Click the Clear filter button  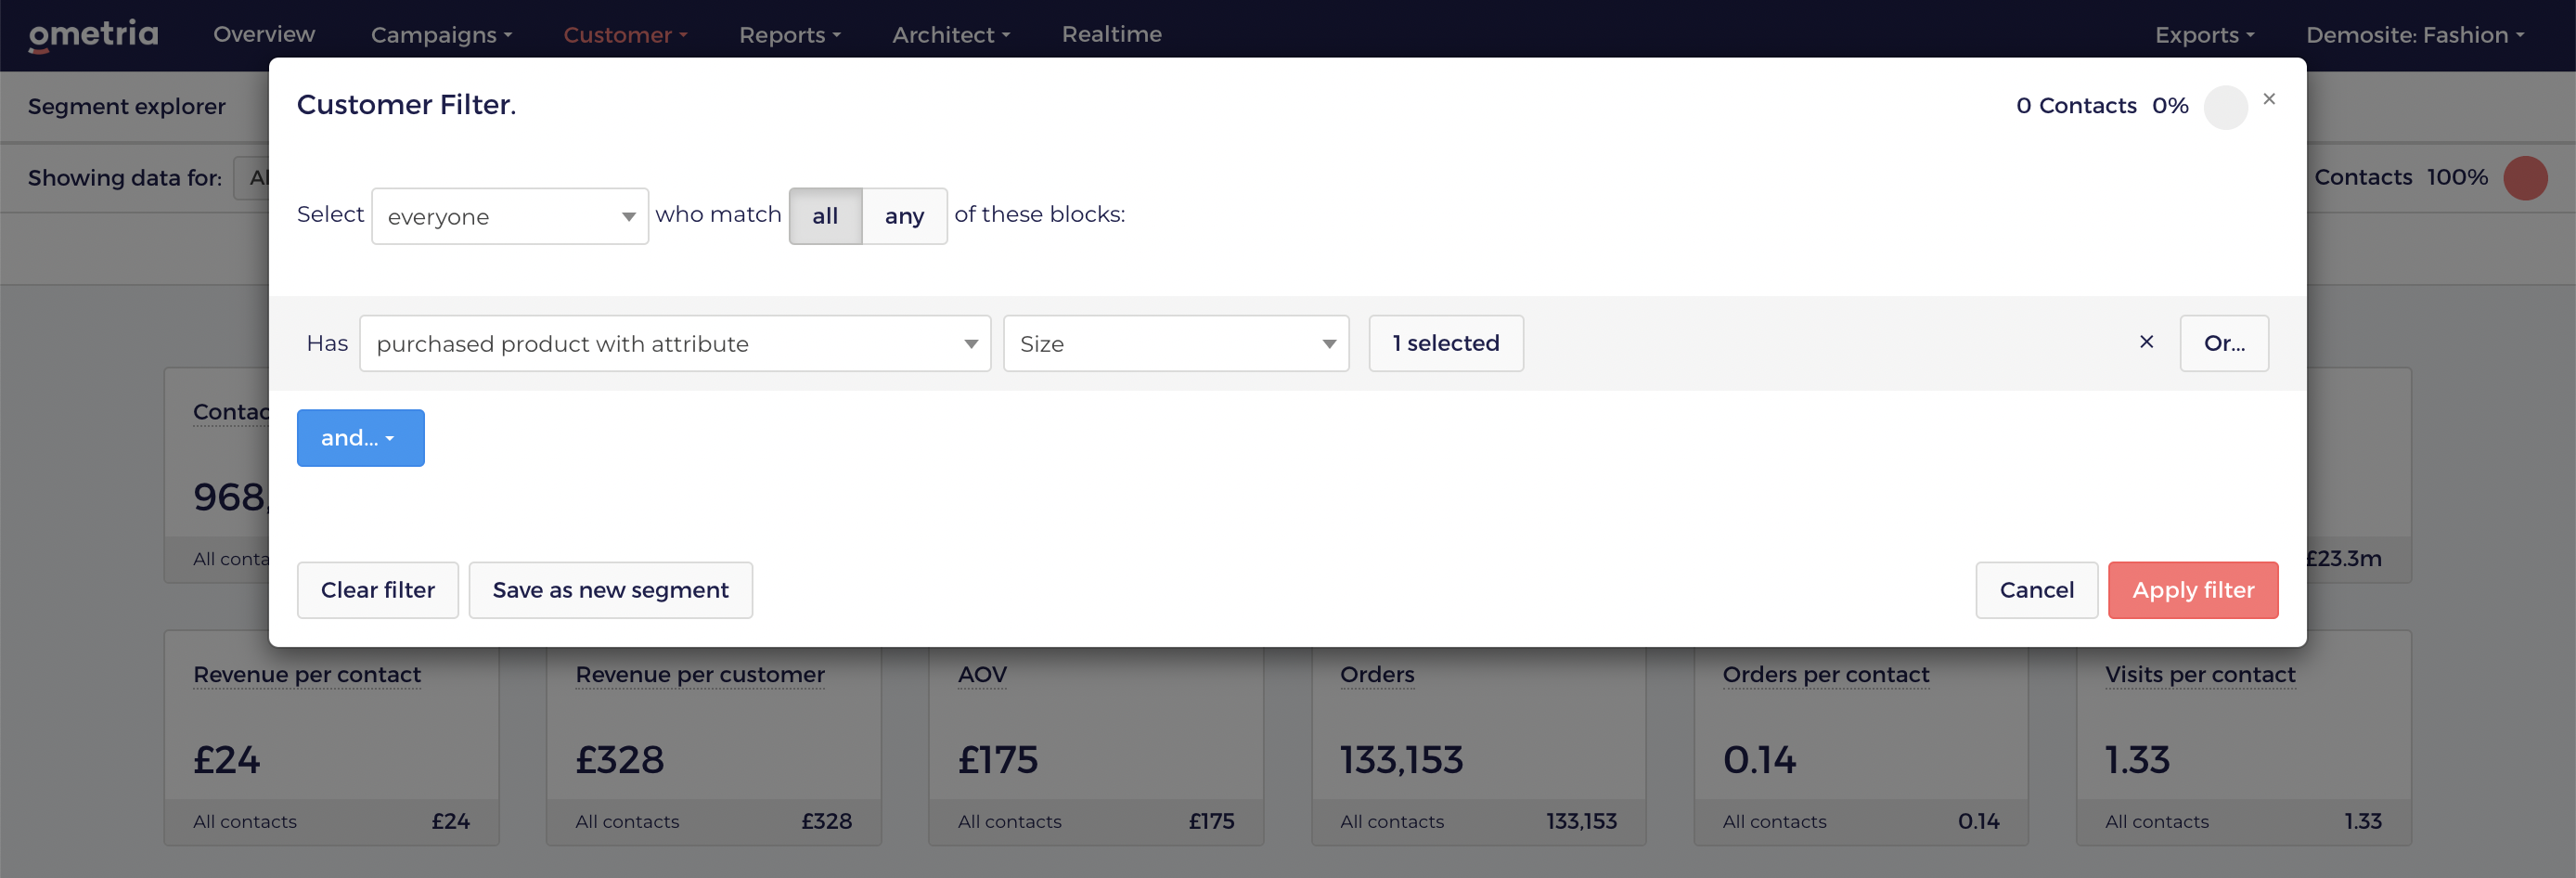(x=378, y=590)
